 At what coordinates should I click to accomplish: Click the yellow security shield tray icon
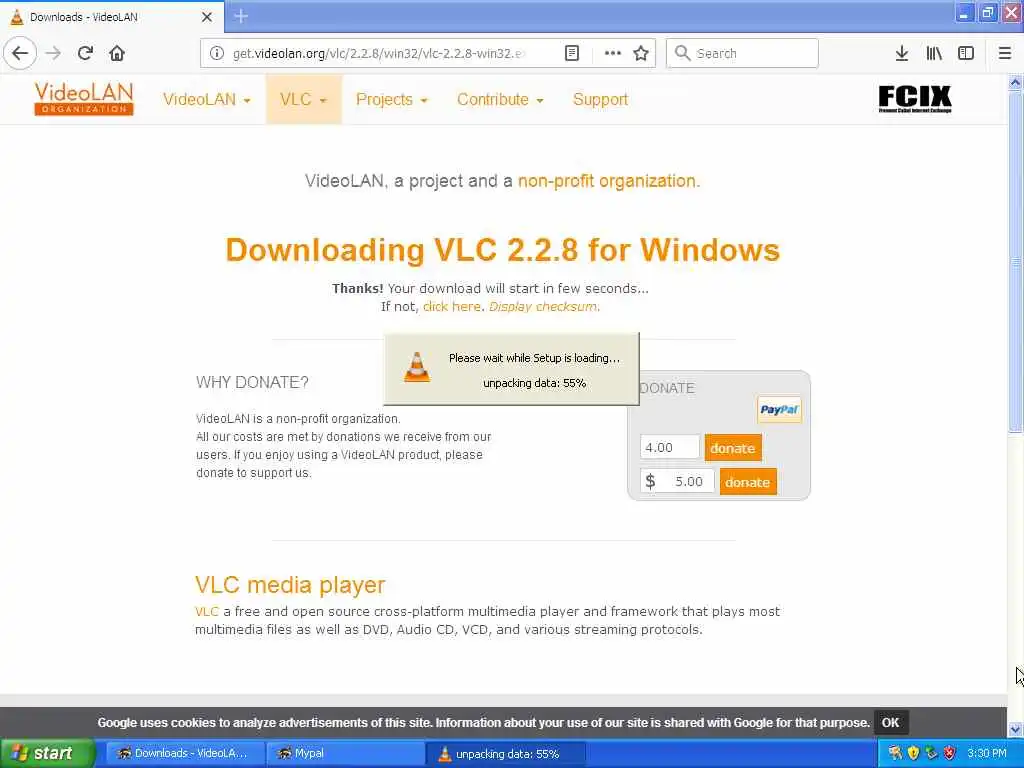pos(913,753)
